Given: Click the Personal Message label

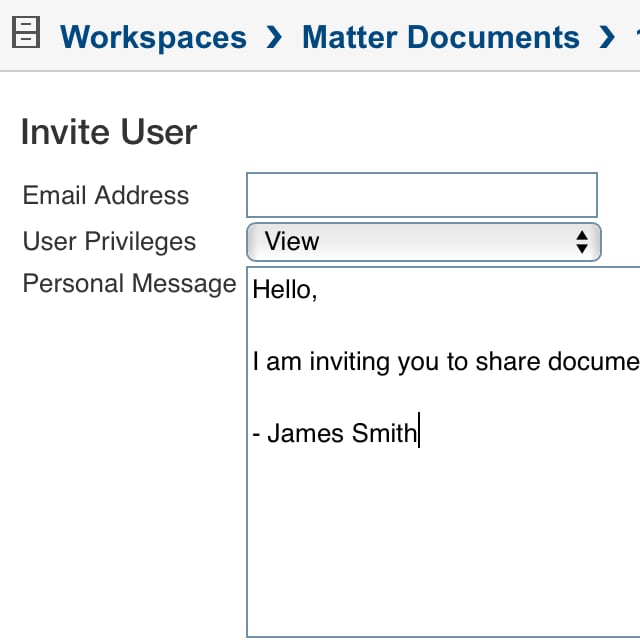Looking at the screenshot, I should pos(129,284).
